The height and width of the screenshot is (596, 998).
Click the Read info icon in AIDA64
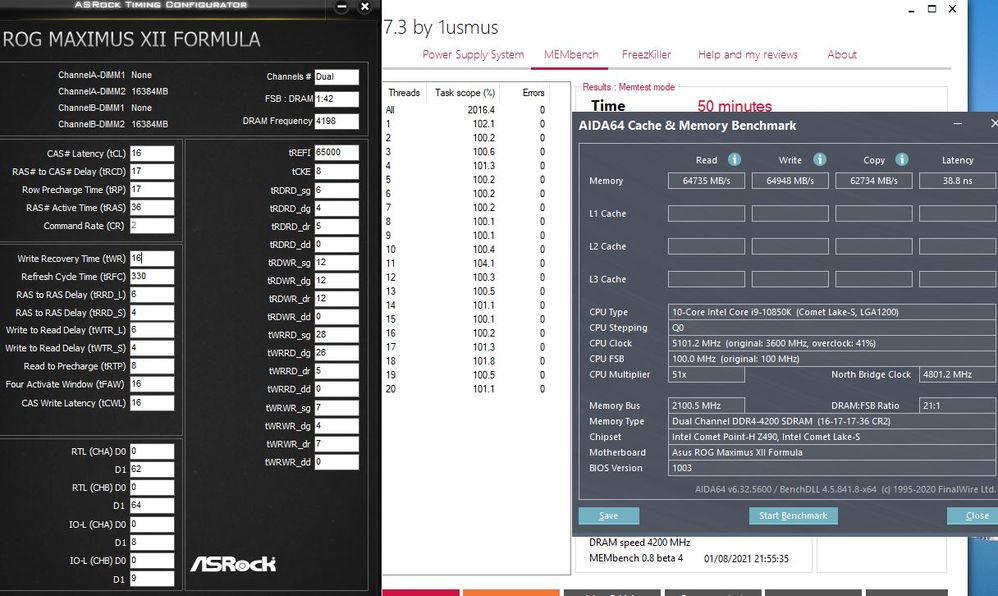click(x=734, y=159)
